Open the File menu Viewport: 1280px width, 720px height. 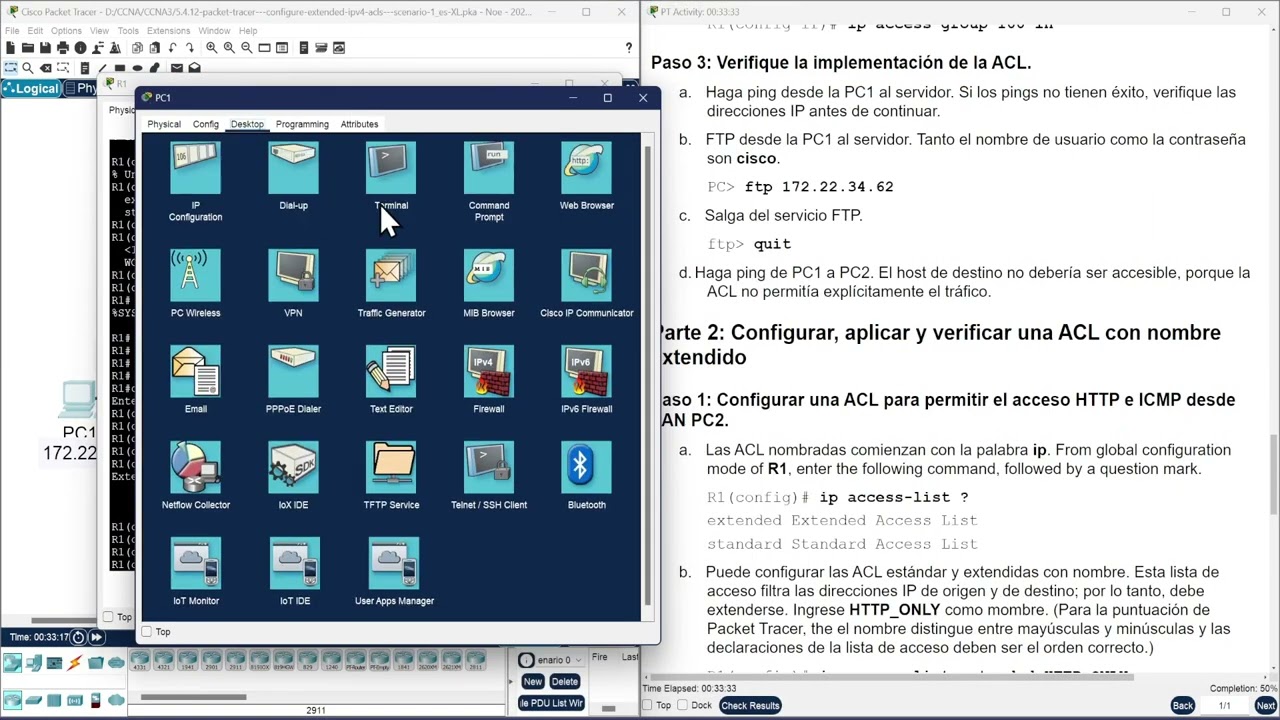point(12,31)
